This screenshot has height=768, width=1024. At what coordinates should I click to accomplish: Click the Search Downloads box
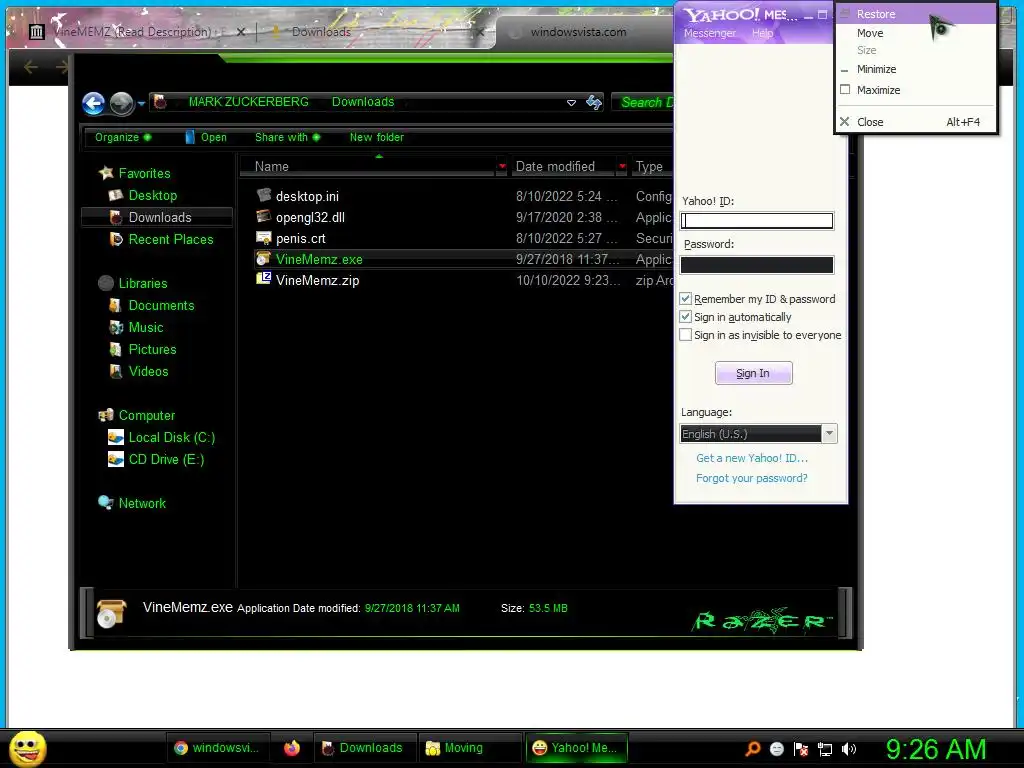pyautogui.click(x=643, y=102)
